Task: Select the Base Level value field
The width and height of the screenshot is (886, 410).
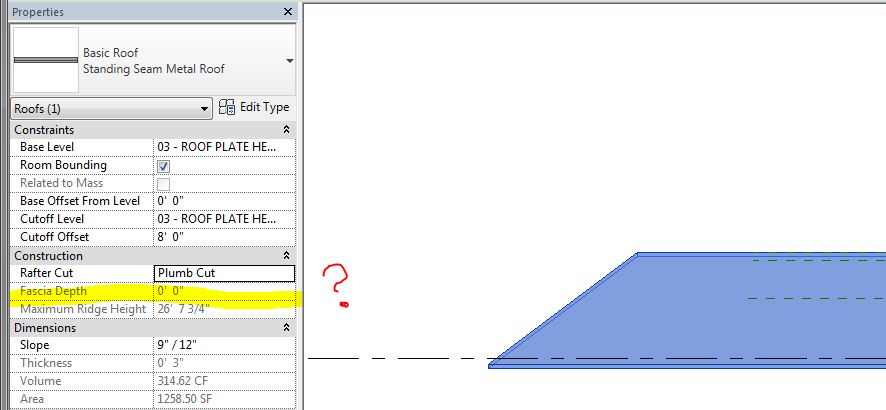Action: pos(224,147)
